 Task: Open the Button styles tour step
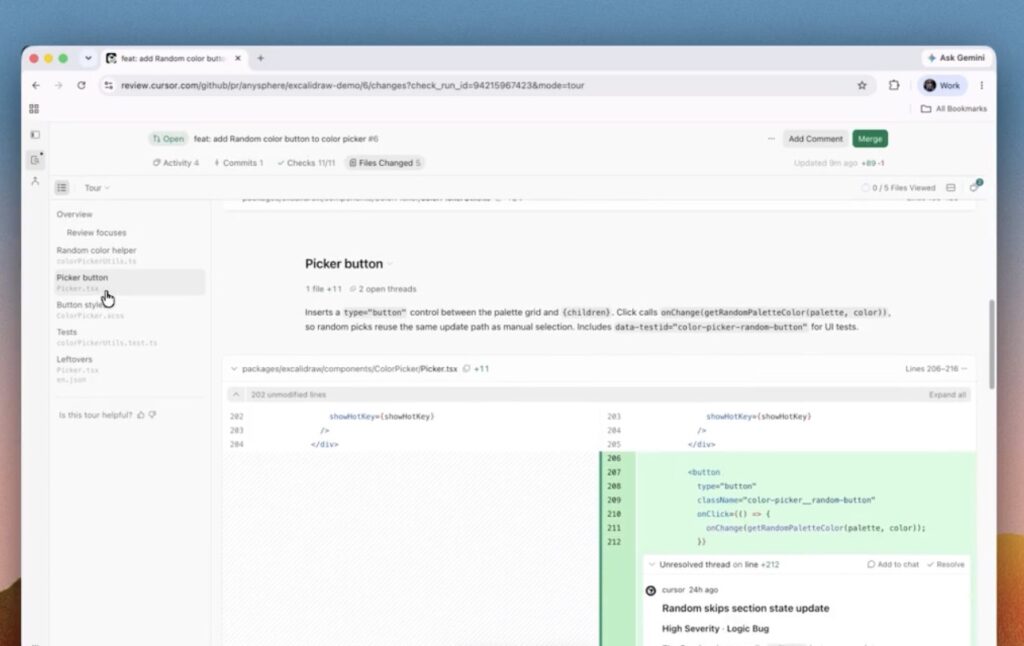coord(129,310)
